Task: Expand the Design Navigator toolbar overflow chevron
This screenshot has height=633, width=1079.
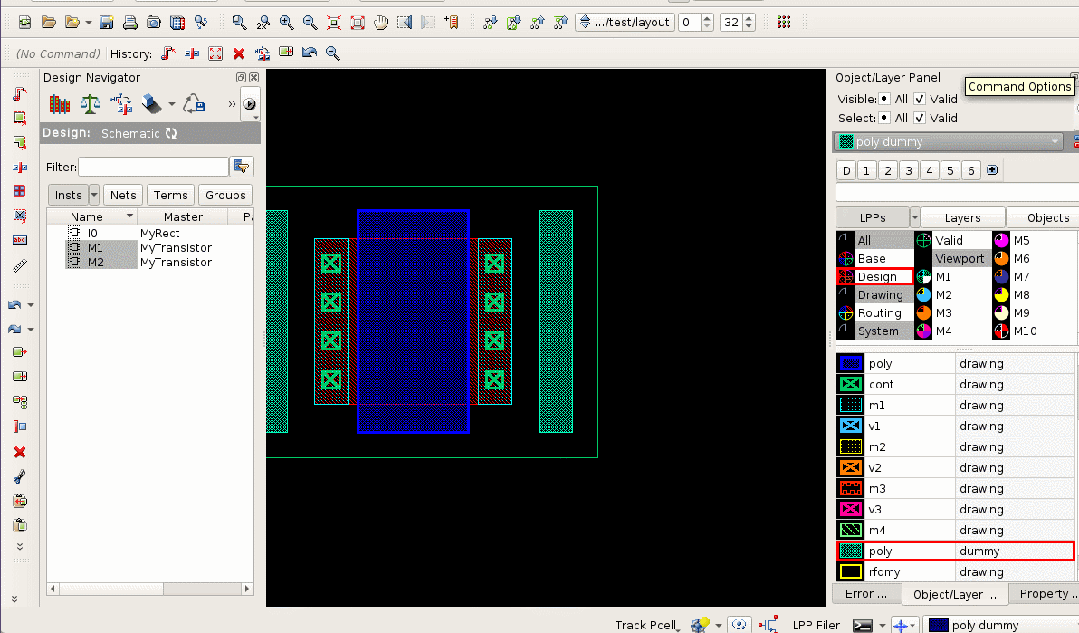Action: pos(232,104)
